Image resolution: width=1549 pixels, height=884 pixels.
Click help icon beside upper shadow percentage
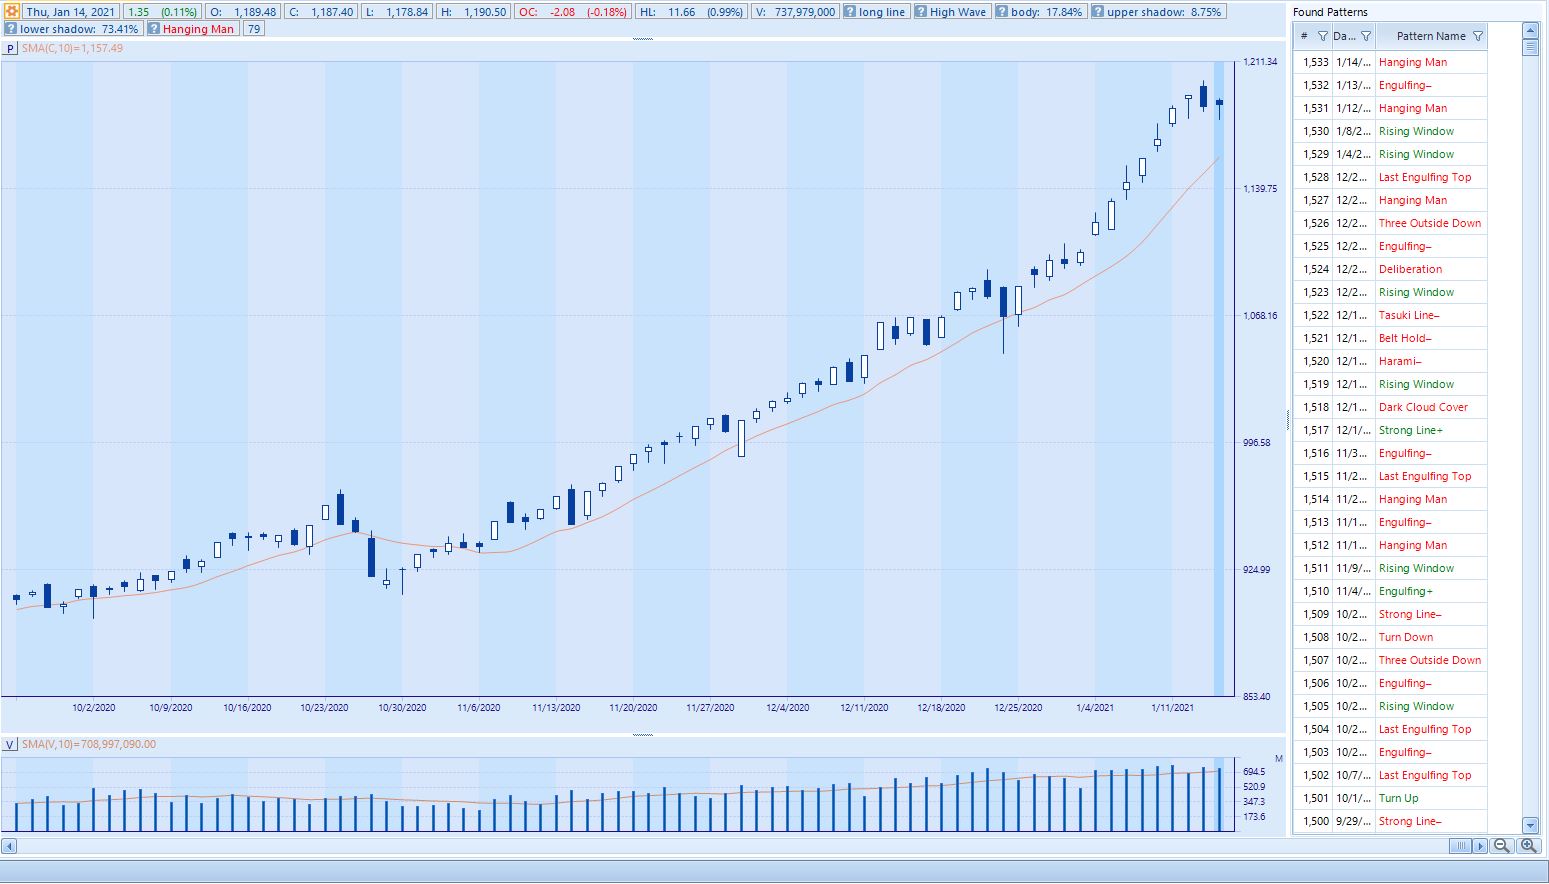tap(1098, 12)
